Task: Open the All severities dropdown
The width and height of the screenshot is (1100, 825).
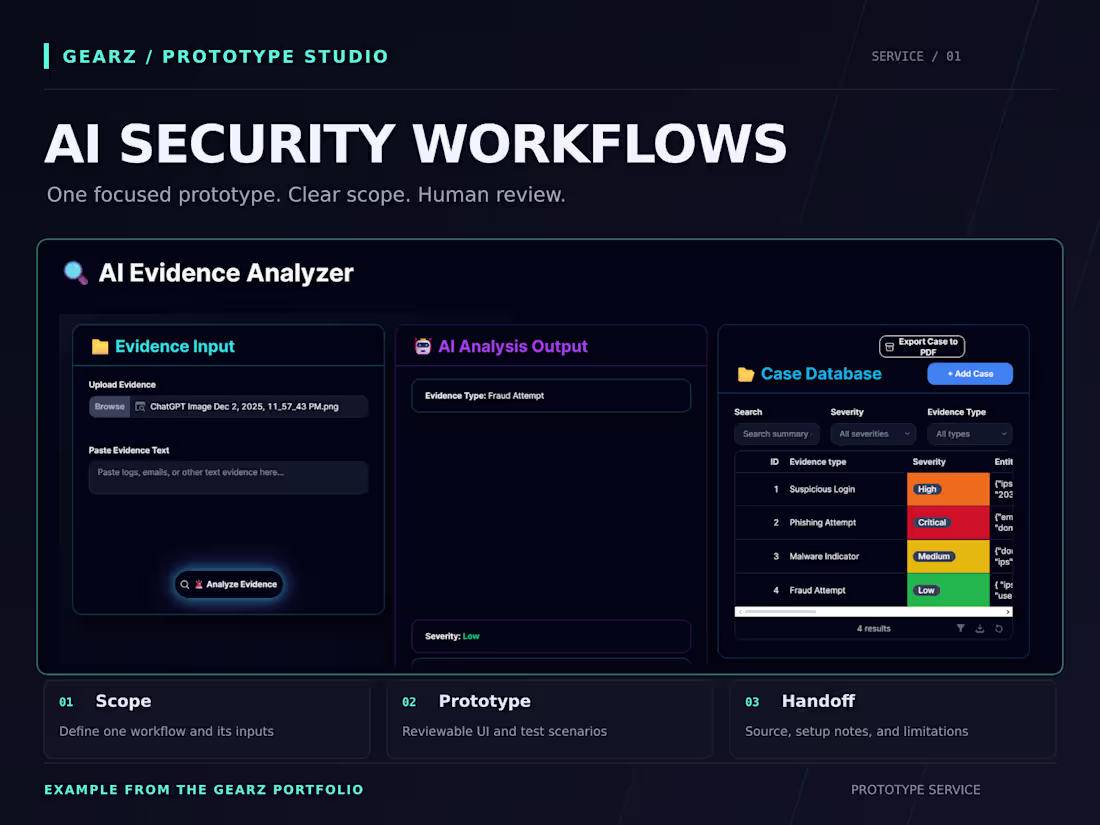Action: (873, 434)
